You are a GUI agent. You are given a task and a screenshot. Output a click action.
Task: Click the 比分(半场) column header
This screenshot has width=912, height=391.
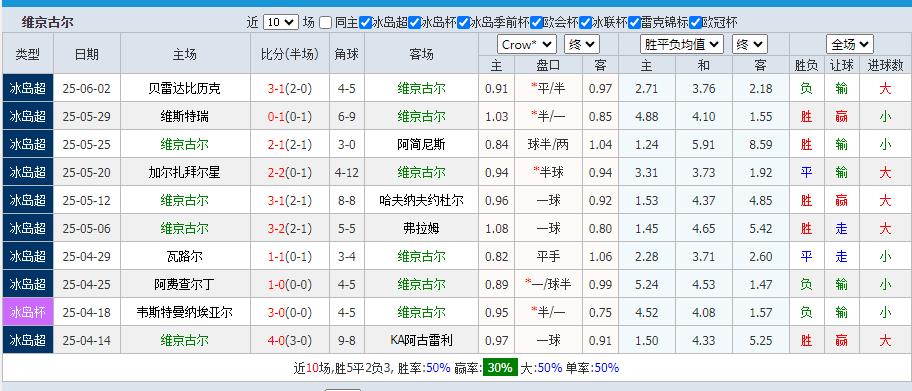coord(290,54)
